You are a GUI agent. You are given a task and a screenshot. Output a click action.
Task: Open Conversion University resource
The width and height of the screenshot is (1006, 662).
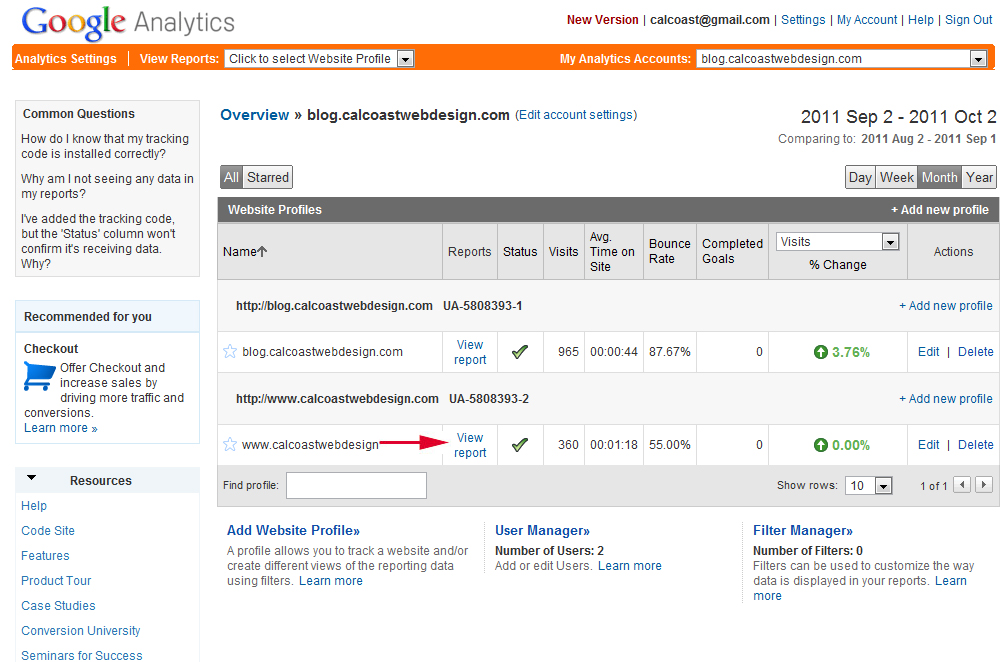(81, 631)
